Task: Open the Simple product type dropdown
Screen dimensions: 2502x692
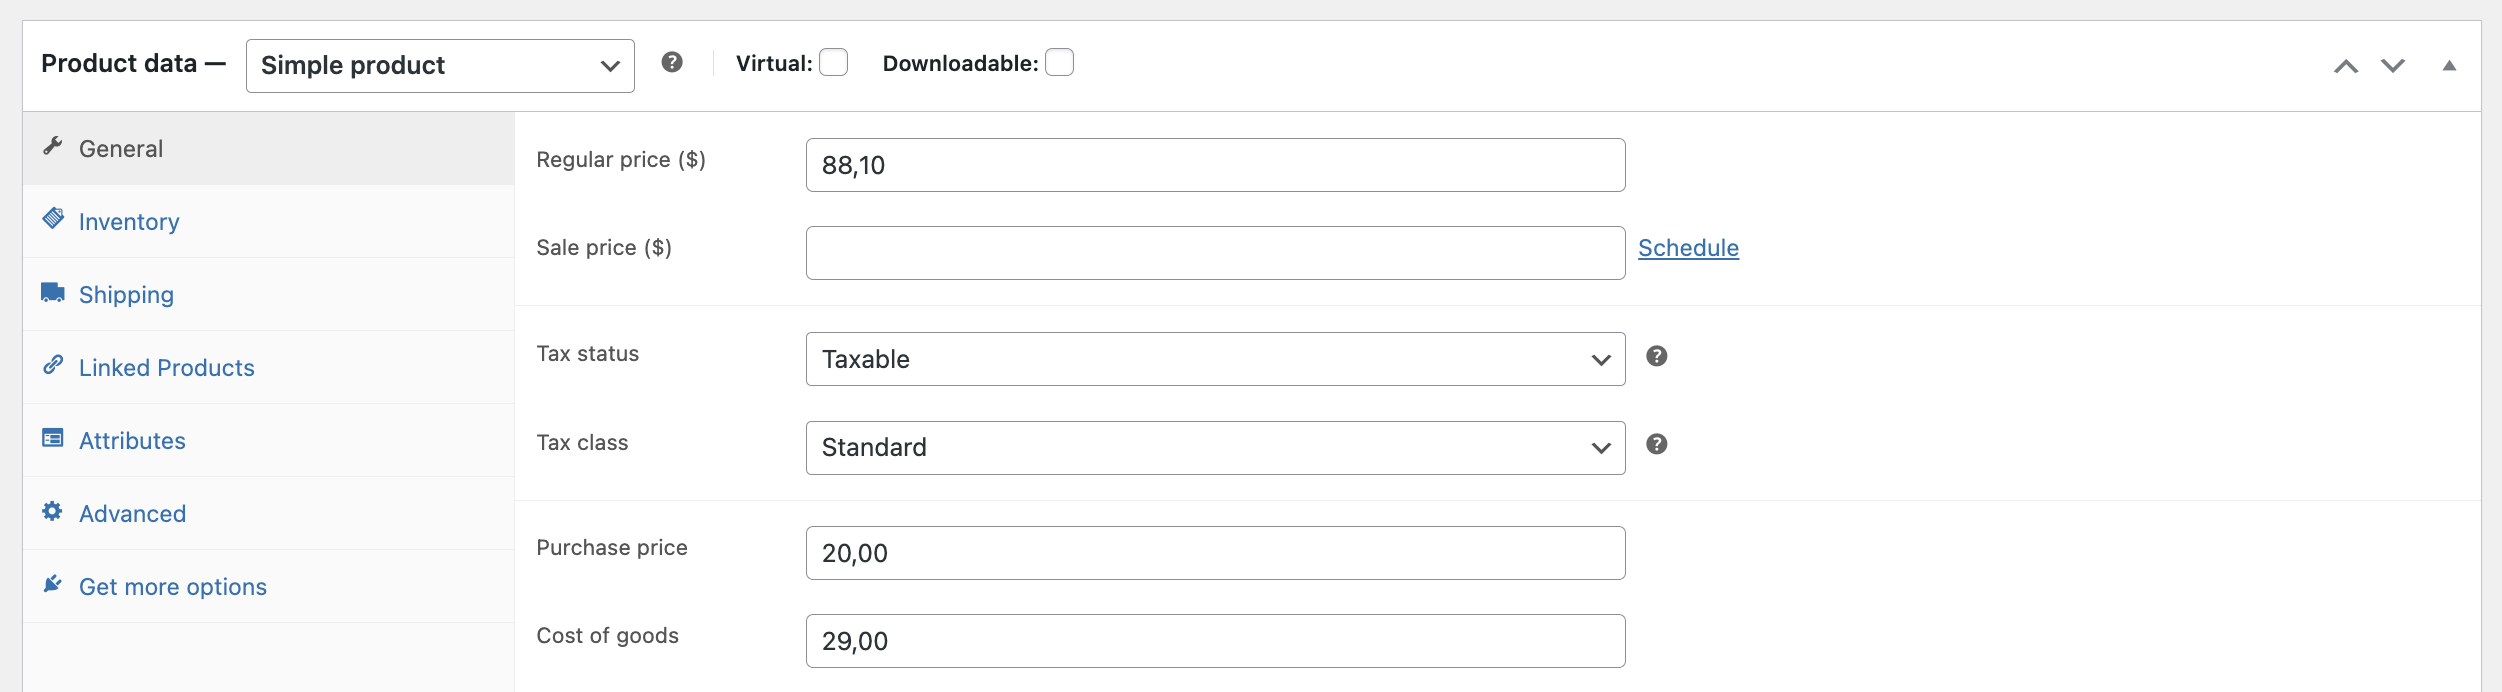Action: [440, 65]
